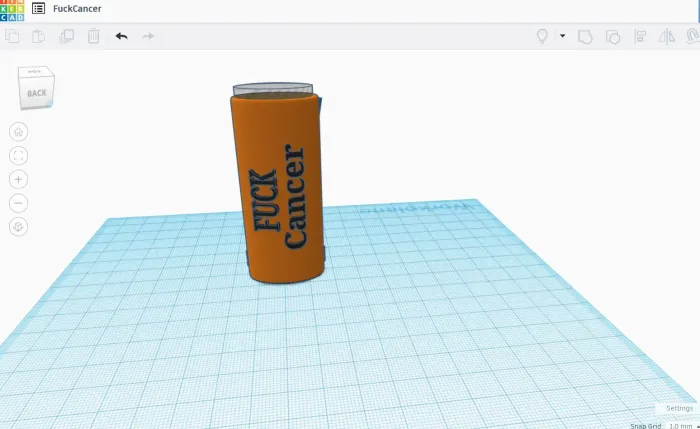The width and height of the screenshot is (700, 429).
Task: Zoom in with the plus button
Action: point(18,179)
